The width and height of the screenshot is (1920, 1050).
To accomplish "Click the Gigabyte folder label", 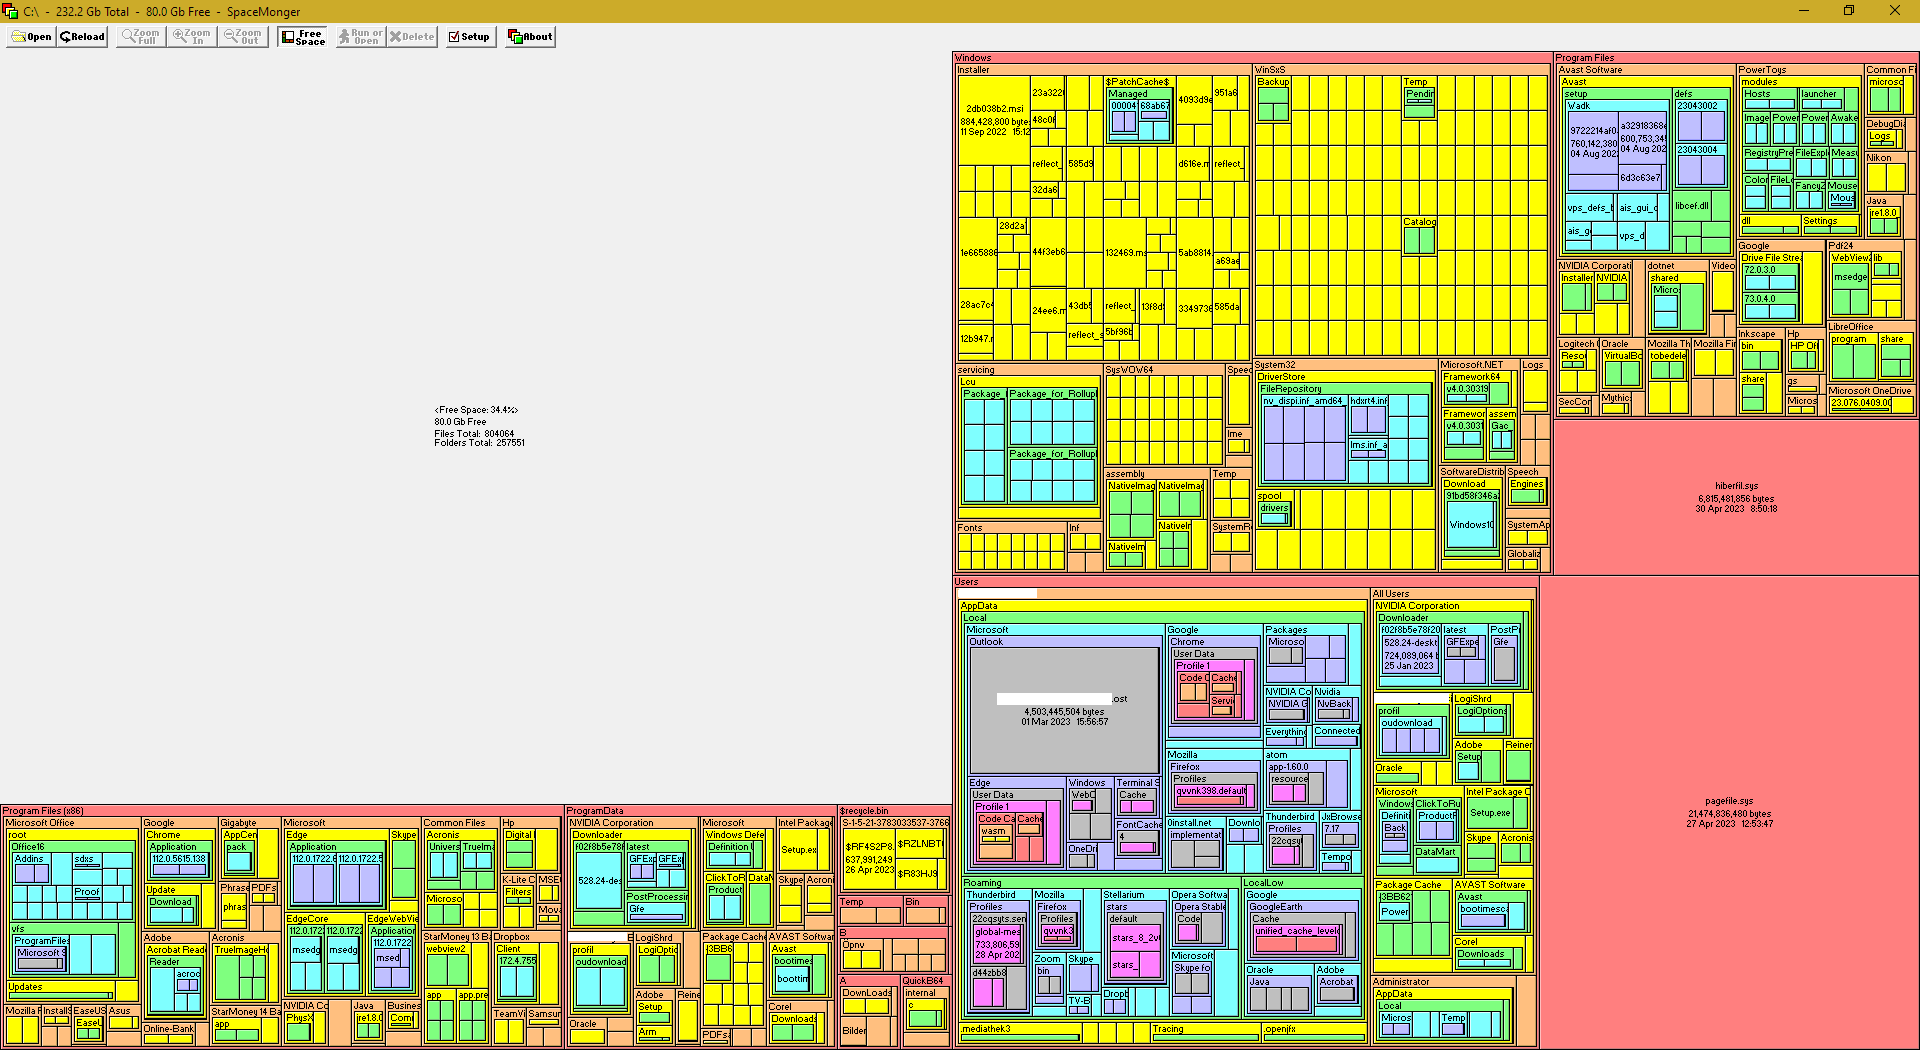I will point(238,823).
